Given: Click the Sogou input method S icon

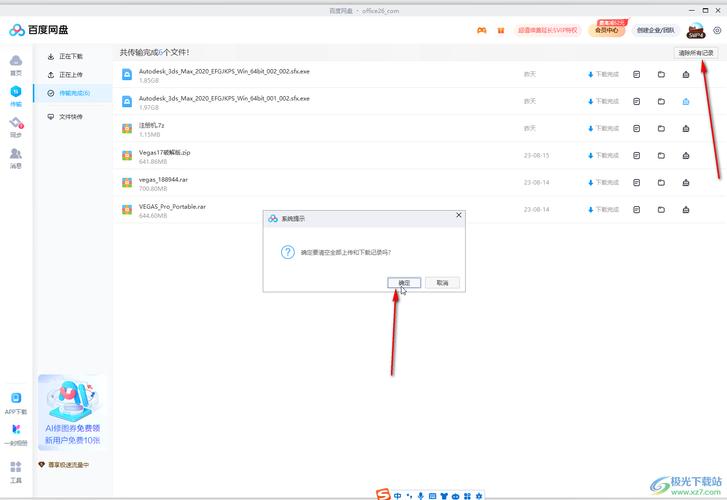Looking at the screenshot, I should pos(383,494).
